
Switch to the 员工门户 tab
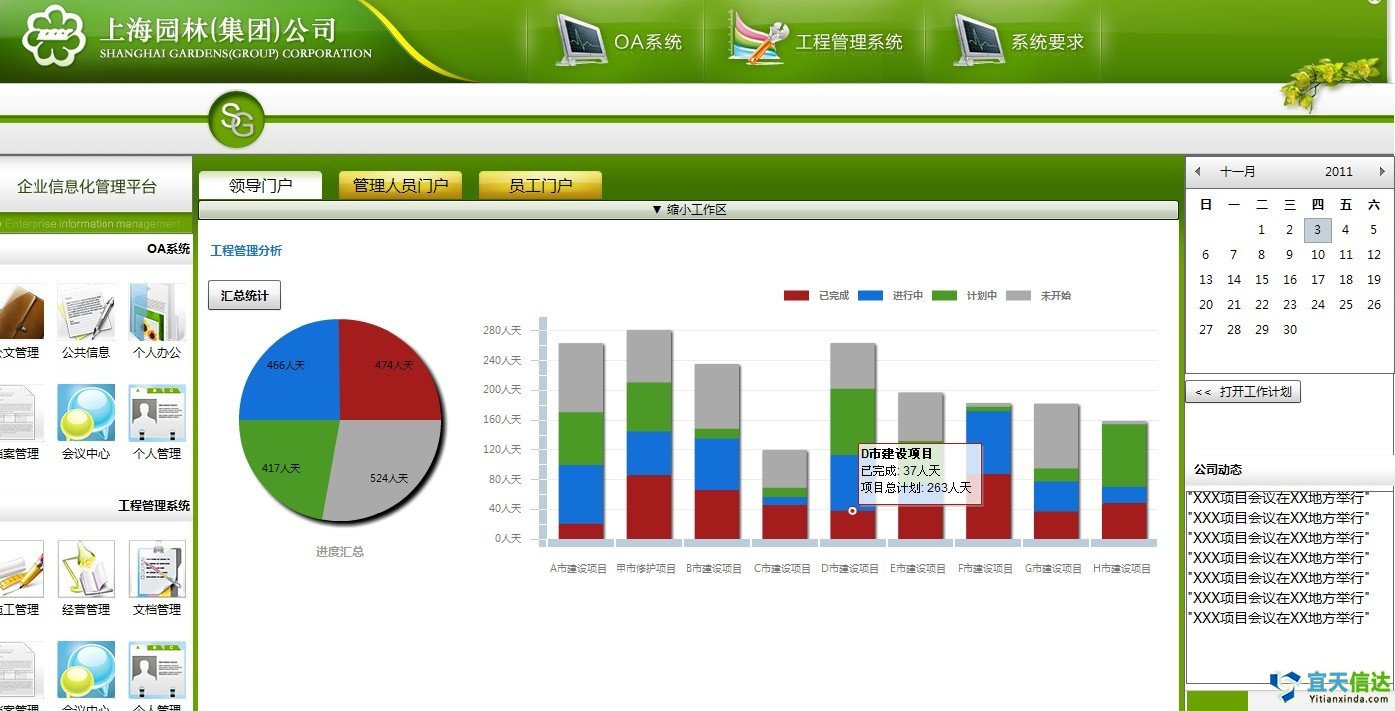click(540, 185)
